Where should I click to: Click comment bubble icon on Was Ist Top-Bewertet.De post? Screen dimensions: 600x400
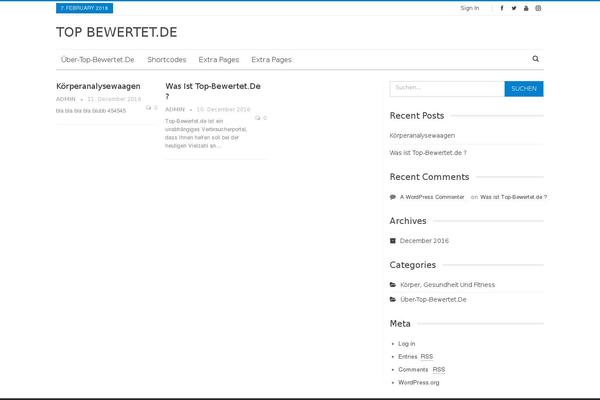point(258,118)
